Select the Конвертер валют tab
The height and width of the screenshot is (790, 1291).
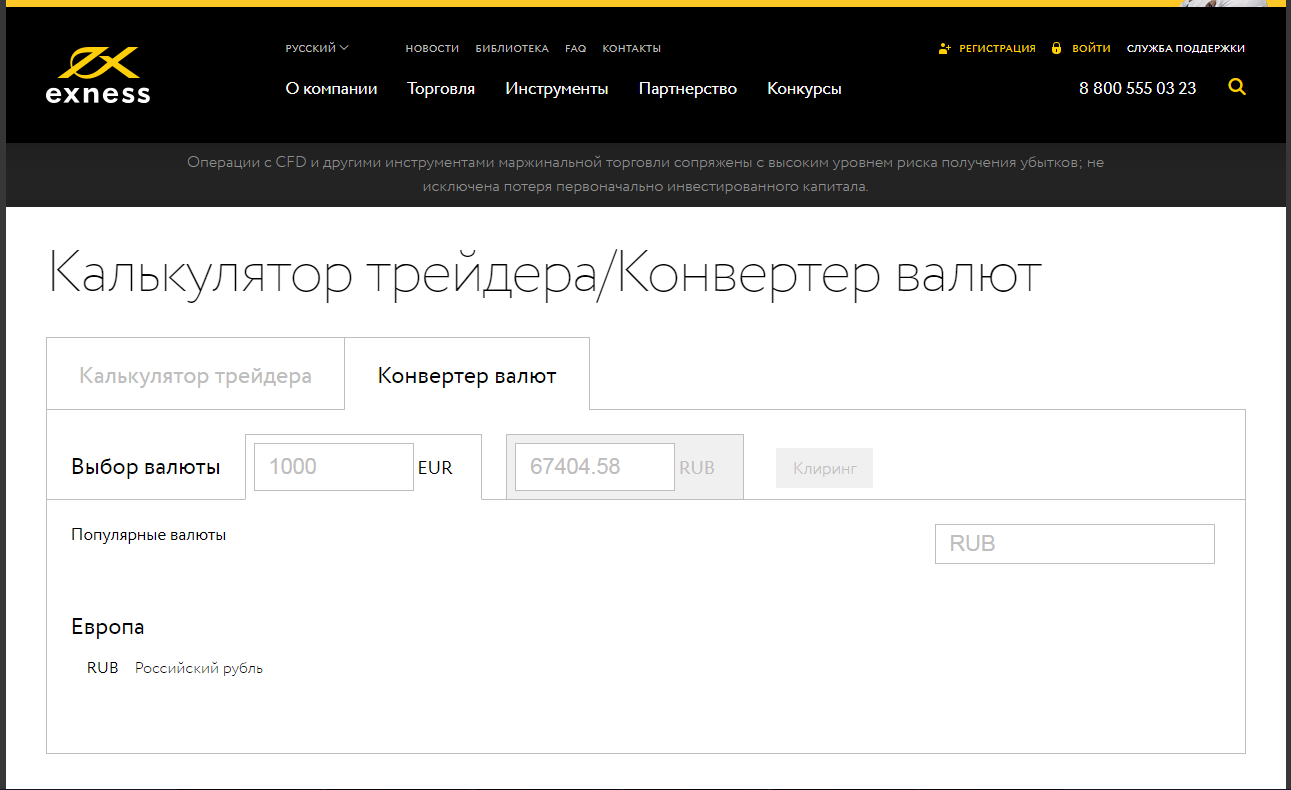(467, 376)
